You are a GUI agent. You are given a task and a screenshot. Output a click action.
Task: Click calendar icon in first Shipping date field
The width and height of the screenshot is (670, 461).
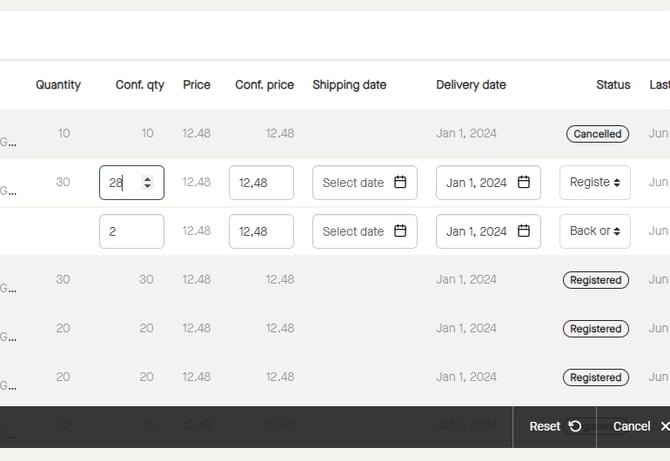click(x=400, y=183)
